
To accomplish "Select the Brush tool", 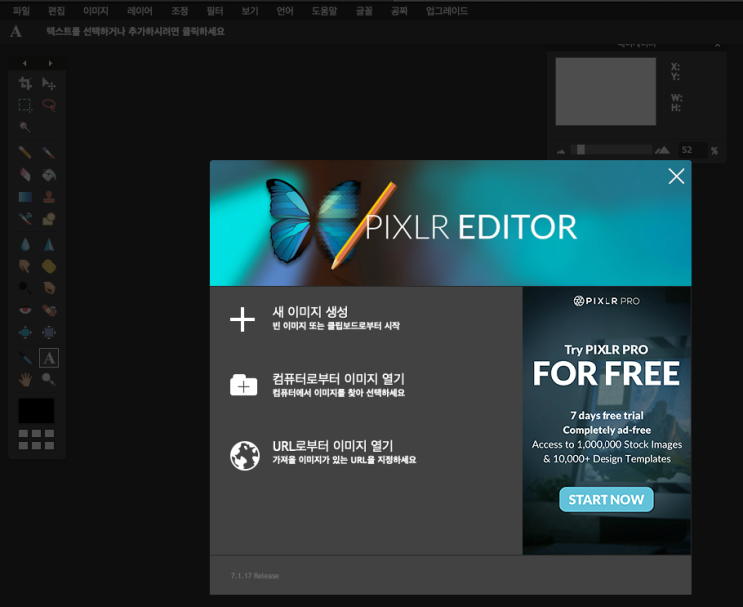I will pos(49,152).
